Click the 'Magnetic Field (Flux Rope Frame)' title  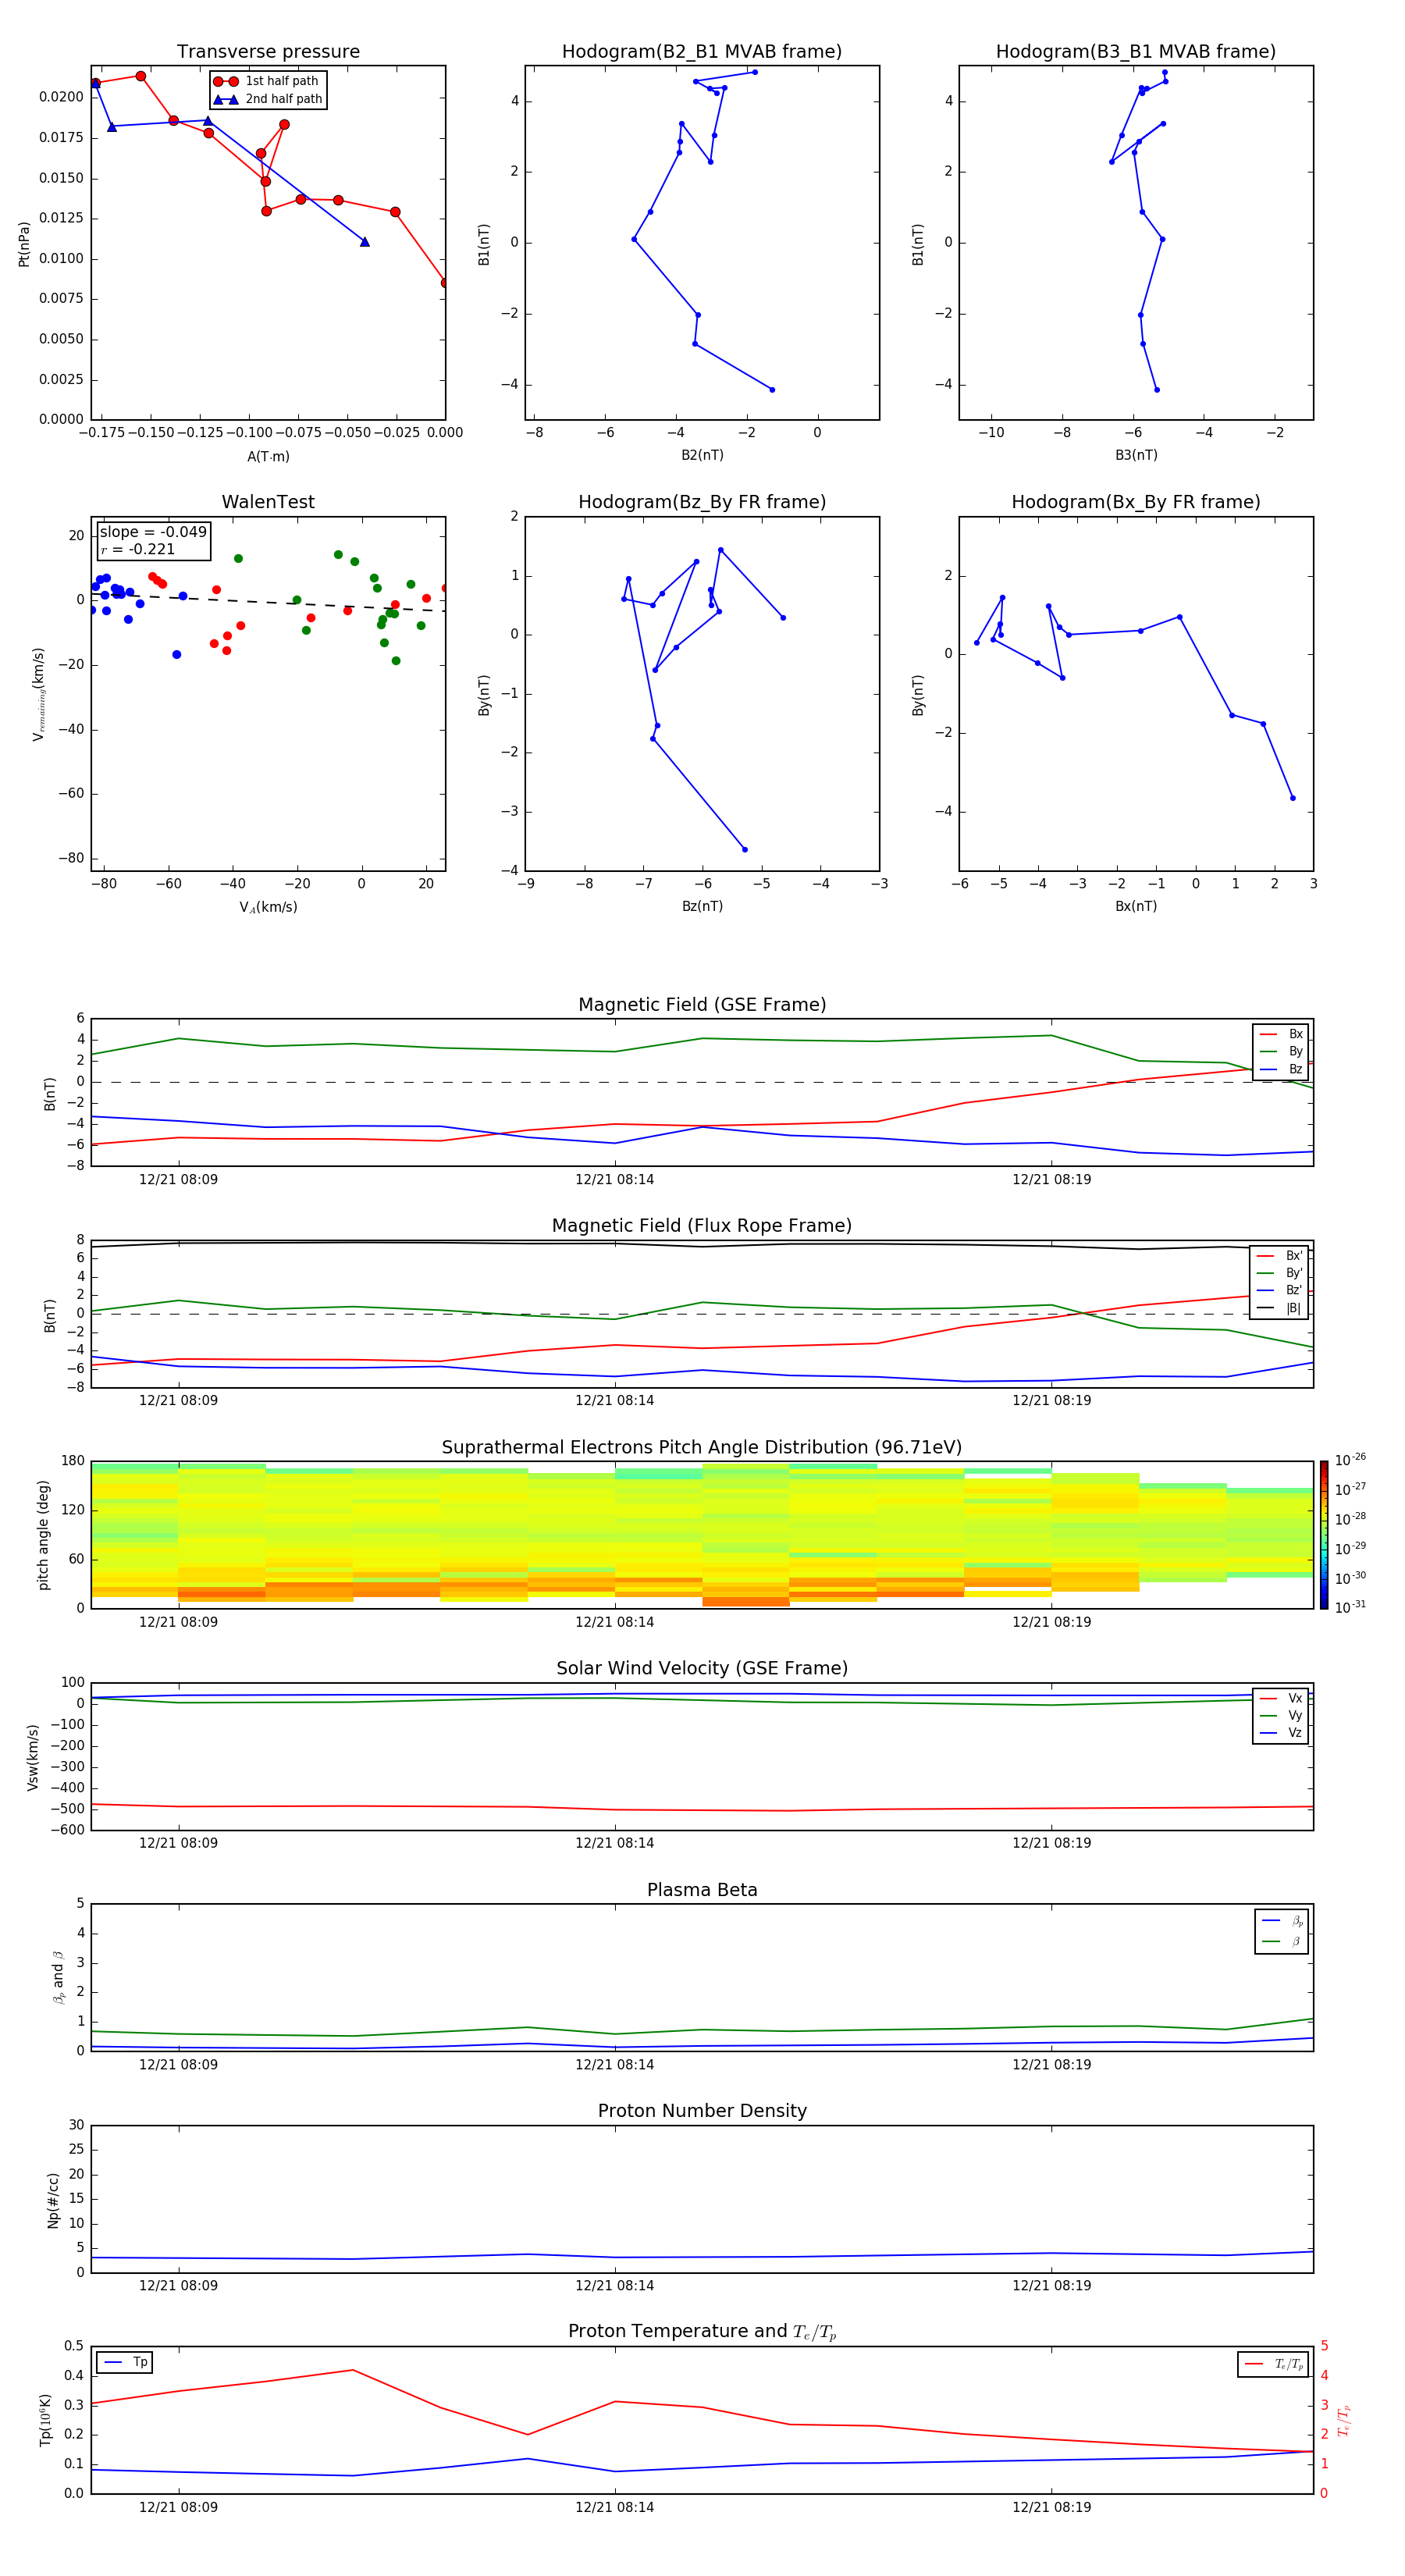point(702,1226)
